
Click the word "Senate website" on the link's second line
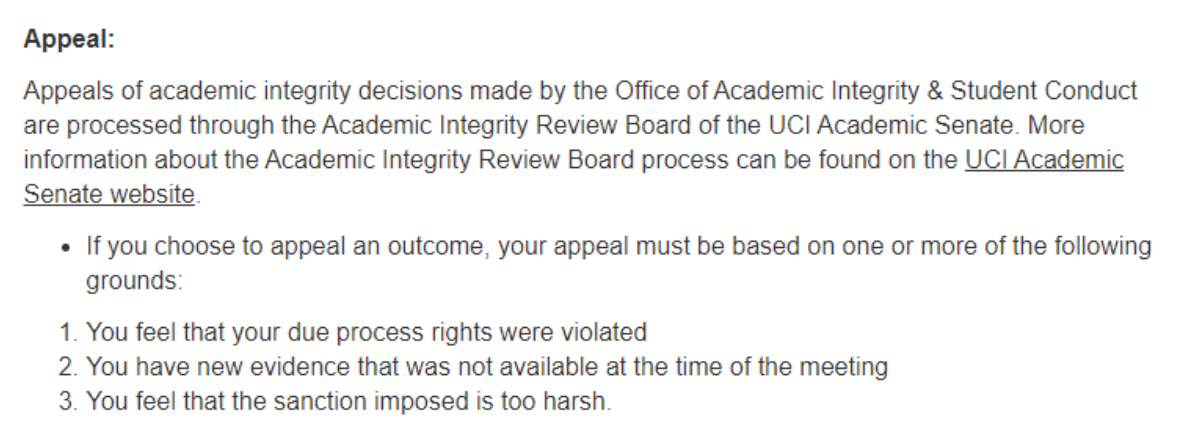(x=108, y=195)
